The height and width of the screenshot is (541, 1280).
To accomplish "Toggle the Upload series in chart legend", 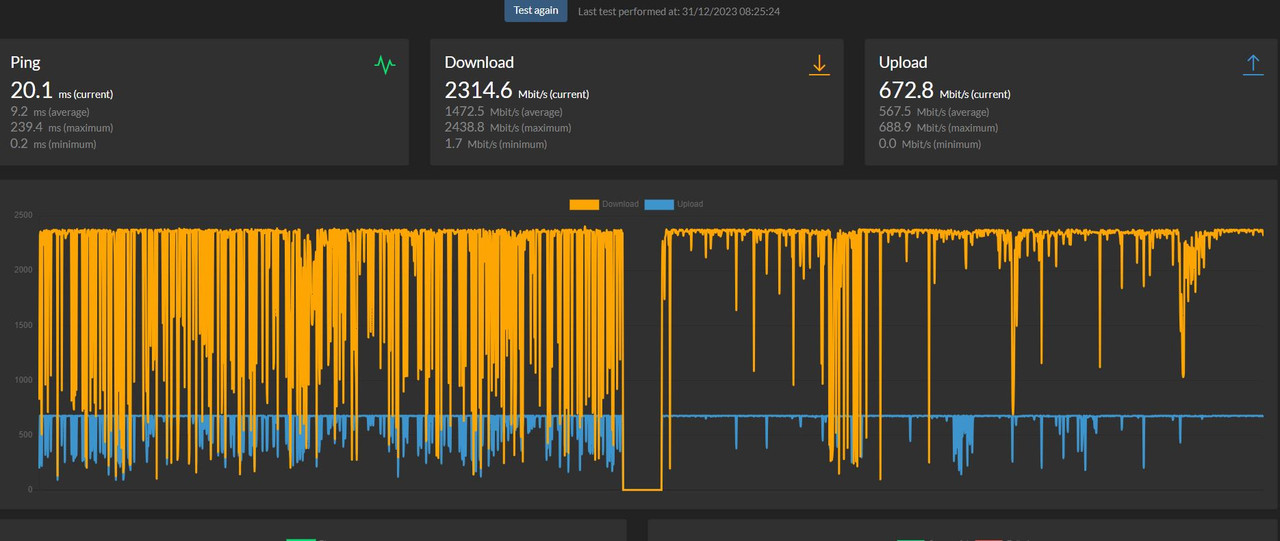I will 674,204.
